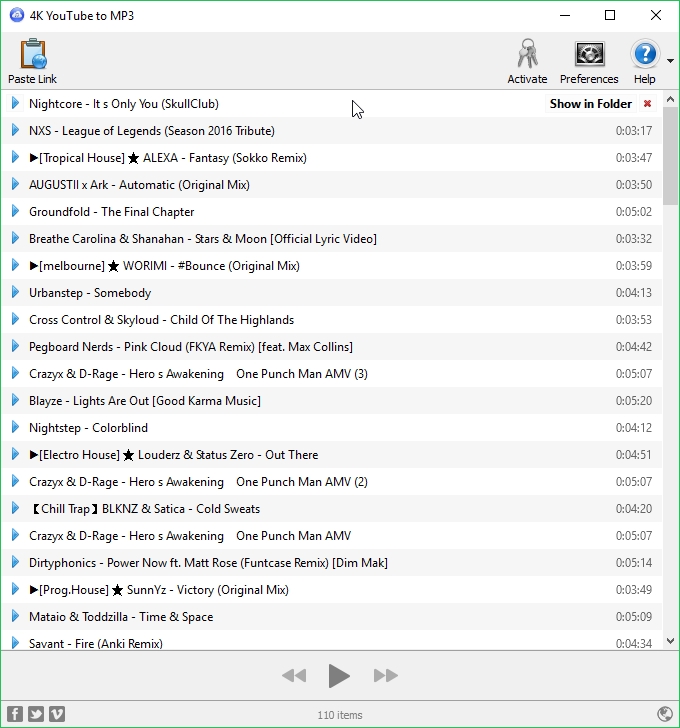Viewport: 680px width, 728px height.
Task: Click duration 0:05:20
Action: (x=634, y=401)
